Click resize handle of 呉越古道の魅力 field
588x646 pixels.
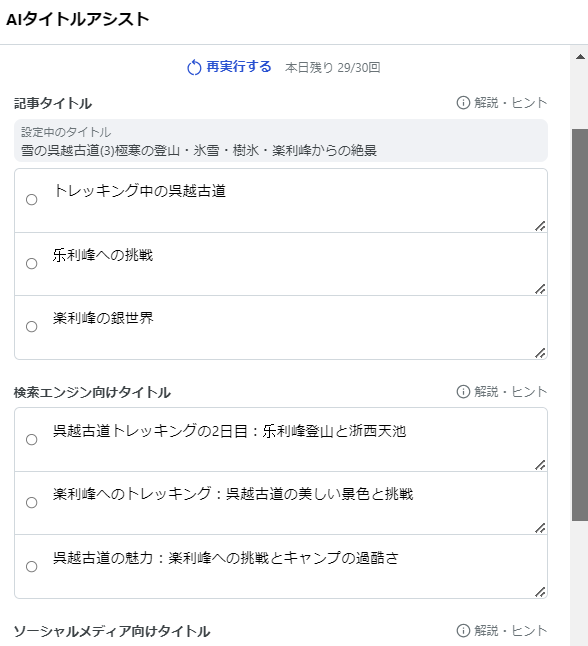540,592
